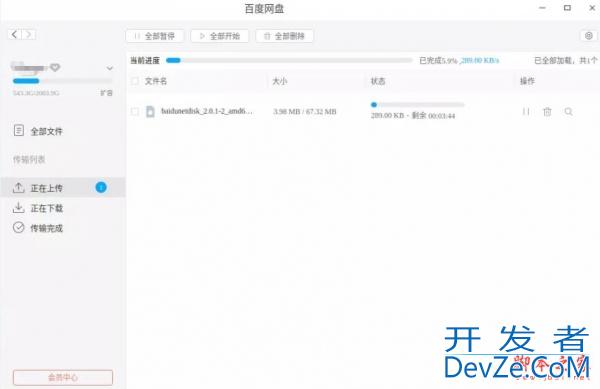The image size is (600, 389).
Task: Click the file icon of baidunetdisk row
Action: pos(150,111)
